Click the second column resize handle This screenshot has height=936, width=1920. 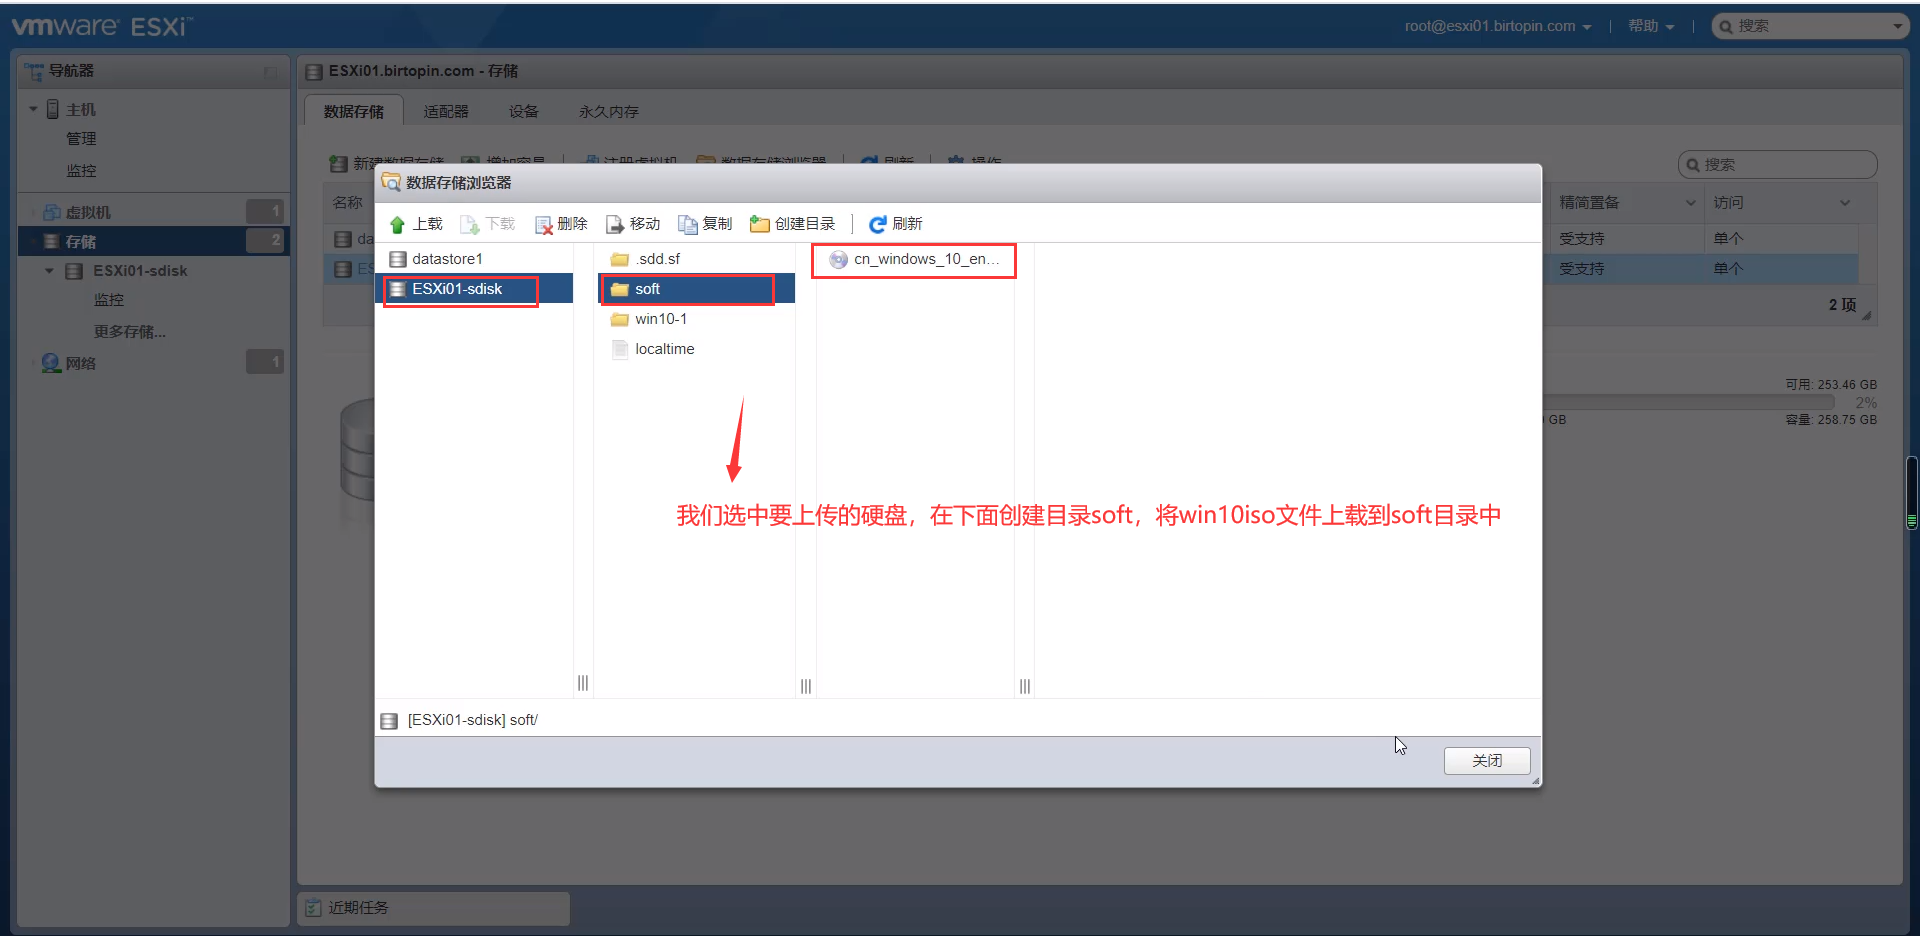coord(806,686)
